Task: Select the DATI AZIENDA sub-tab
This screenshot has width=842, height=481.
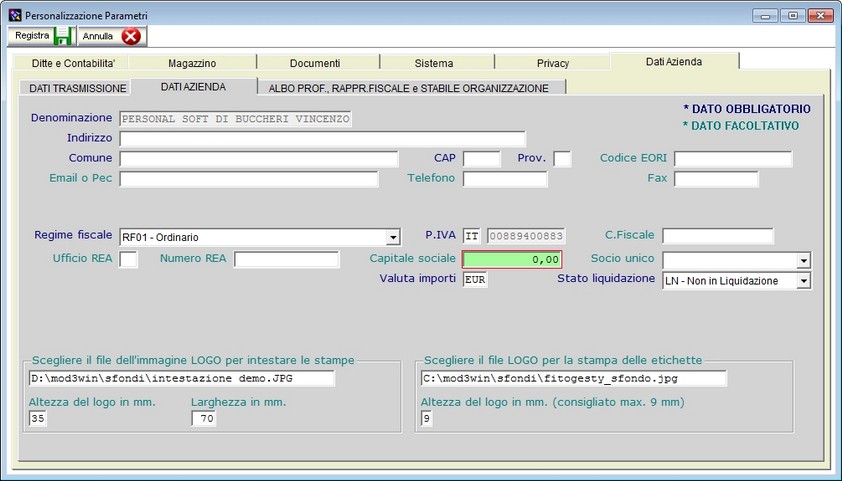Action: point(193,87)
